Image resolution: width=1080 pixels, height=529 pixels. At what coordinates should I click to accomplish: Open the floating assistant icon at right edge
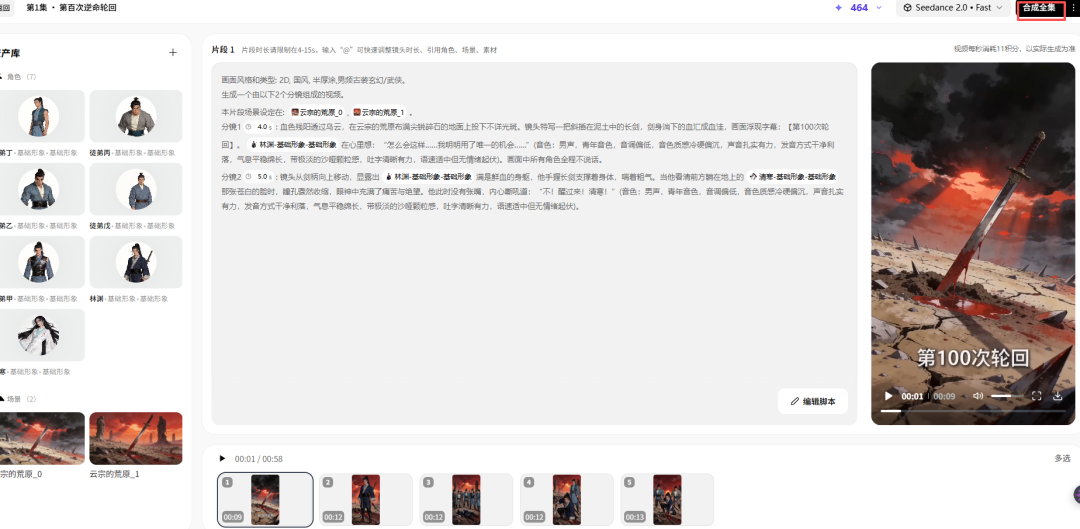click(1076, 495)
